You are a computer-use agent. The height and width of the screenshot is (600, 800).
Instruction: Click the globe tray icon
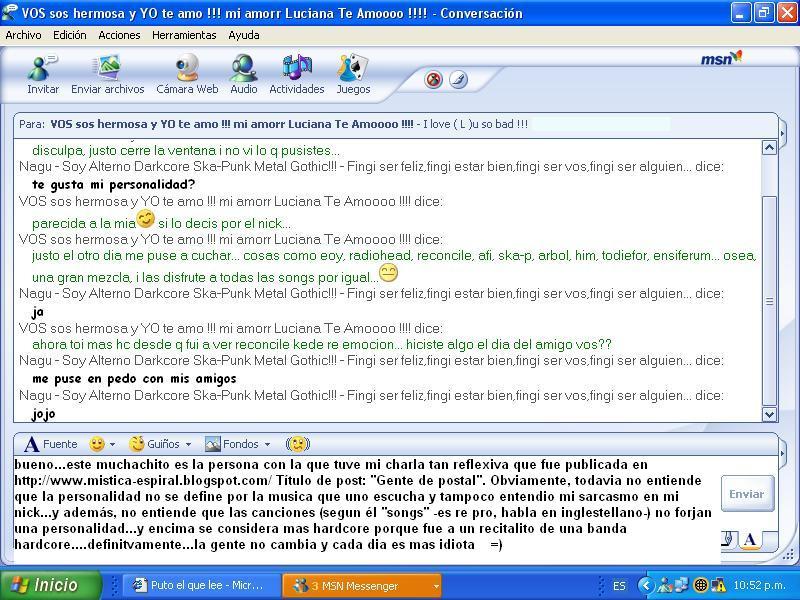(702, 585)
